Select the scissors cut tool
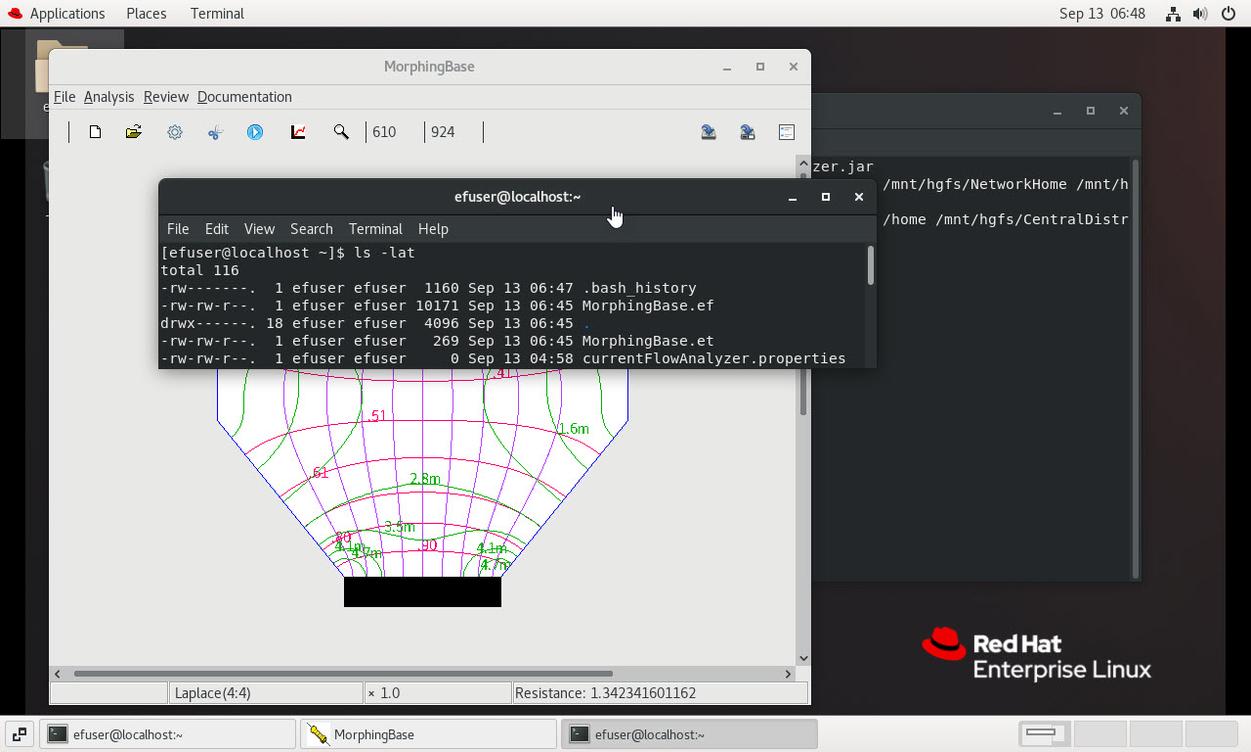This screenshot has height=752, width=1251. point(215,132)
